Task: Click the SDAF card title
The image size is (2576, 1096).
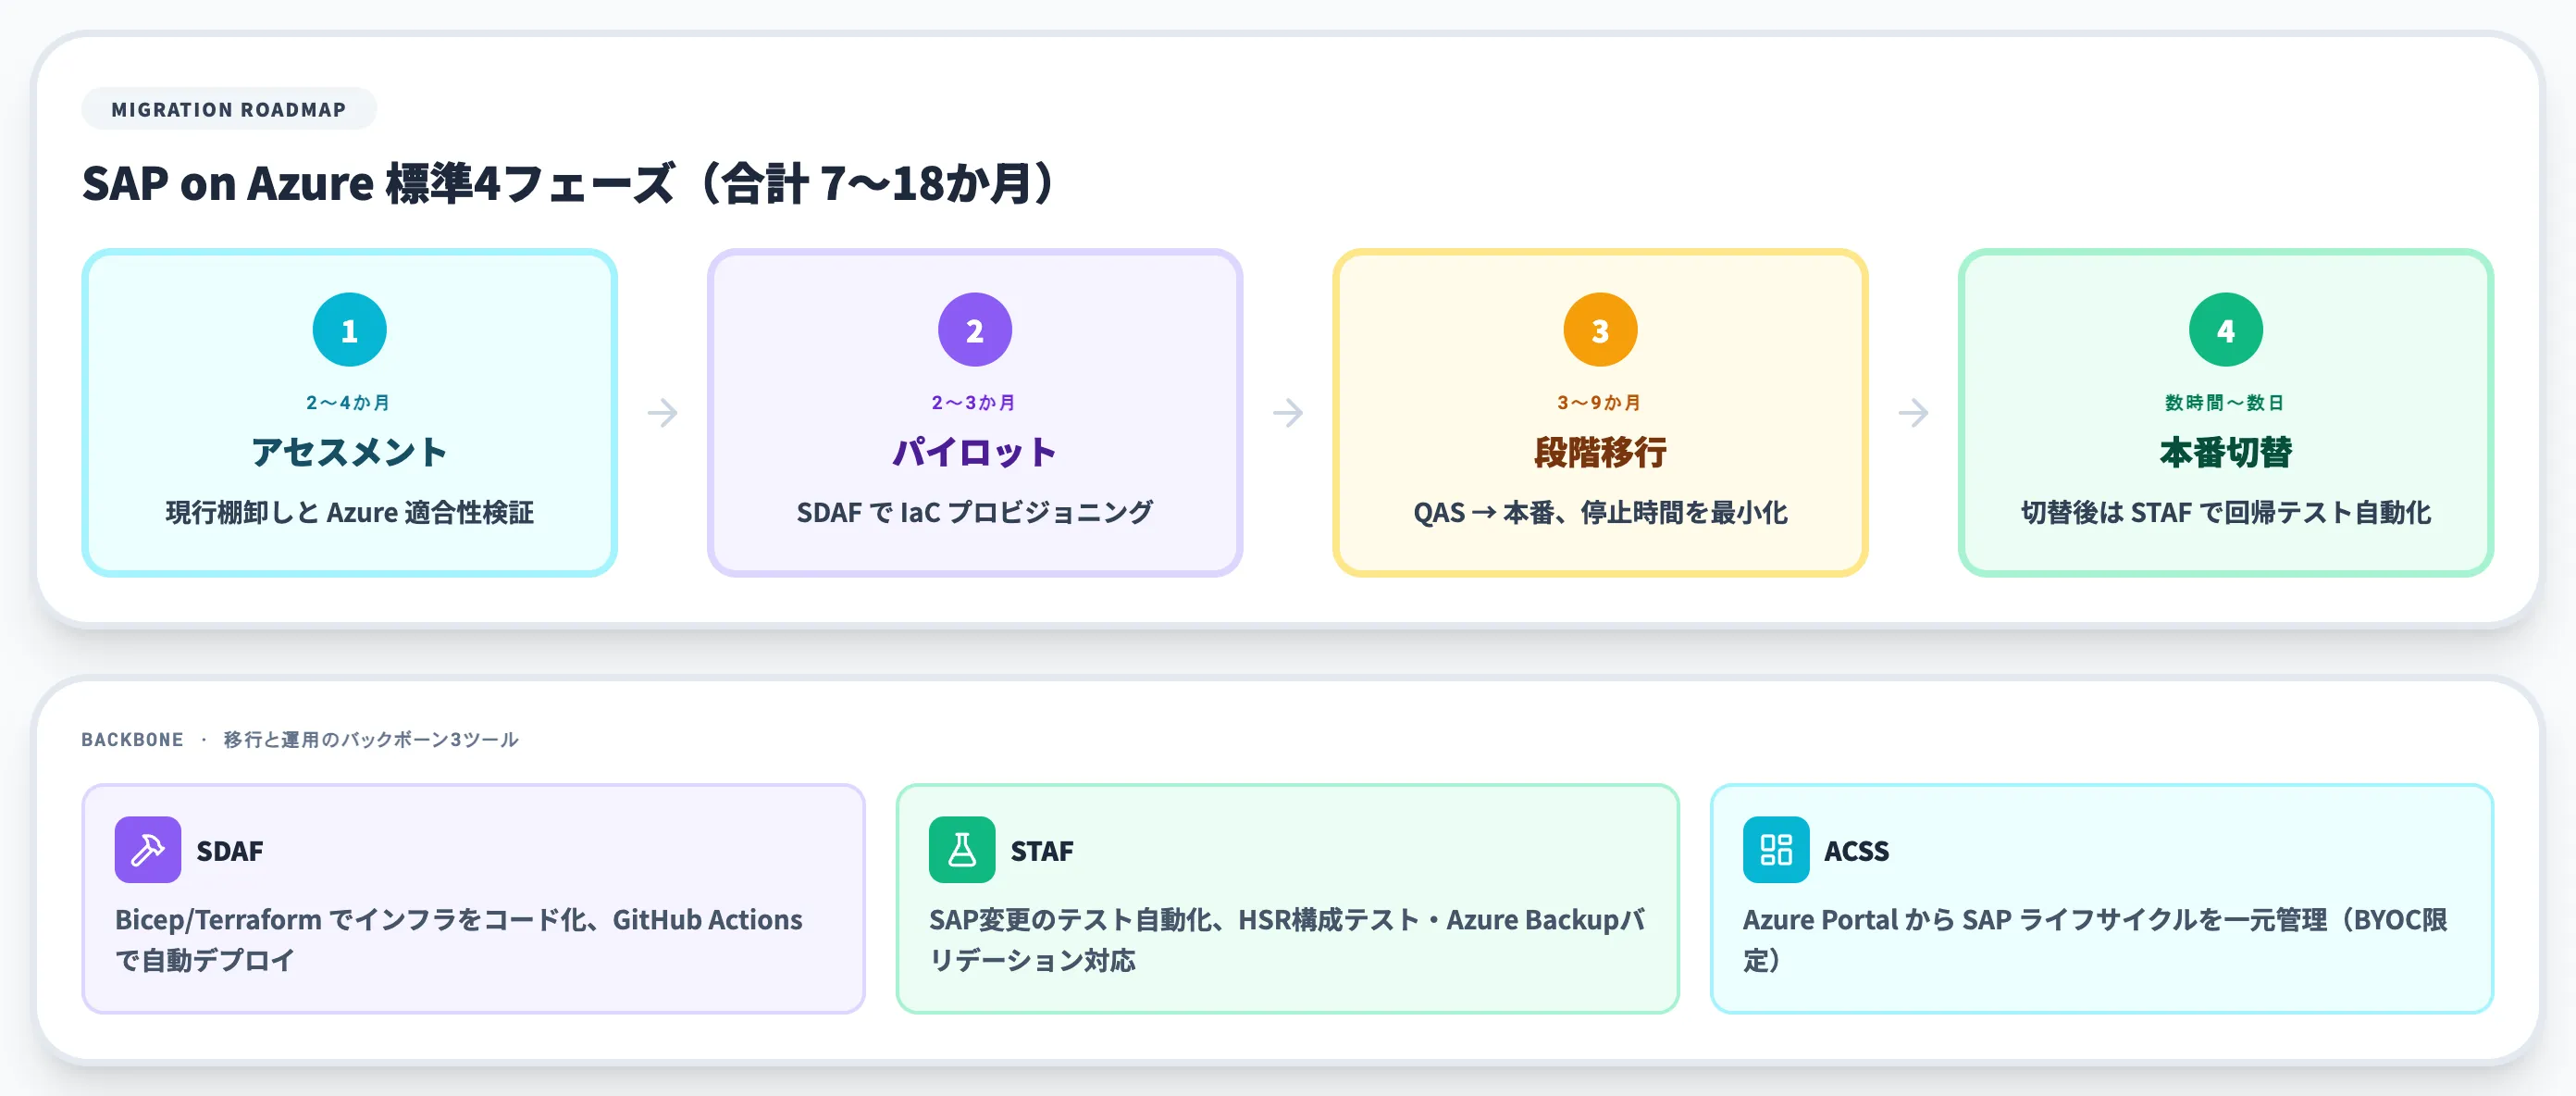Action: [x=230, y=850]
